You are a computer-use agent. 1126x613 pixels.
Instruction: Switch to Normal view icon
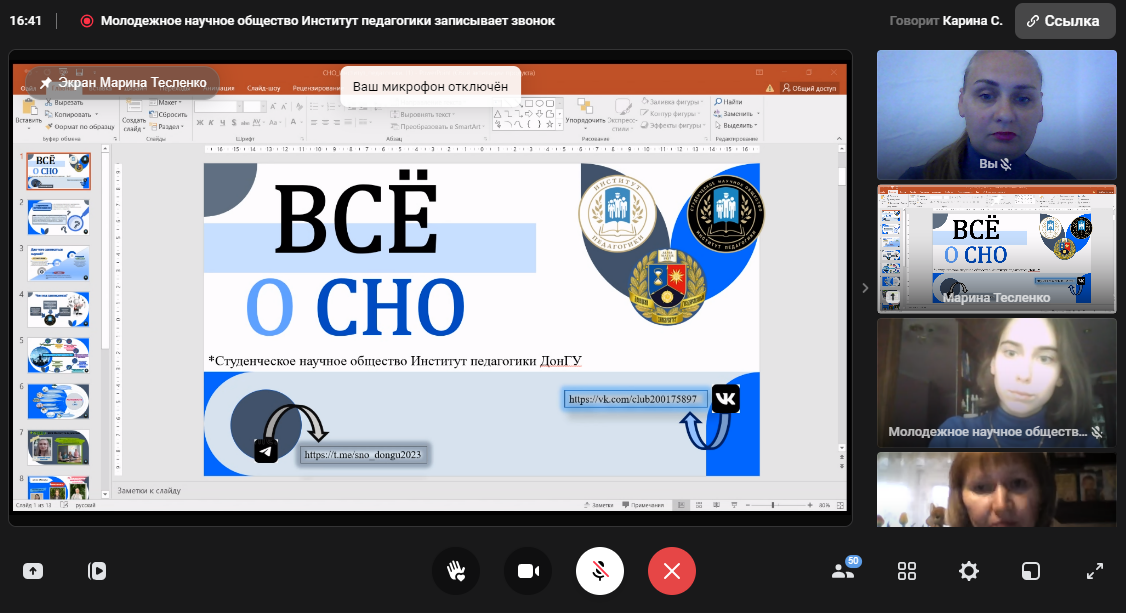pos(681,505)
